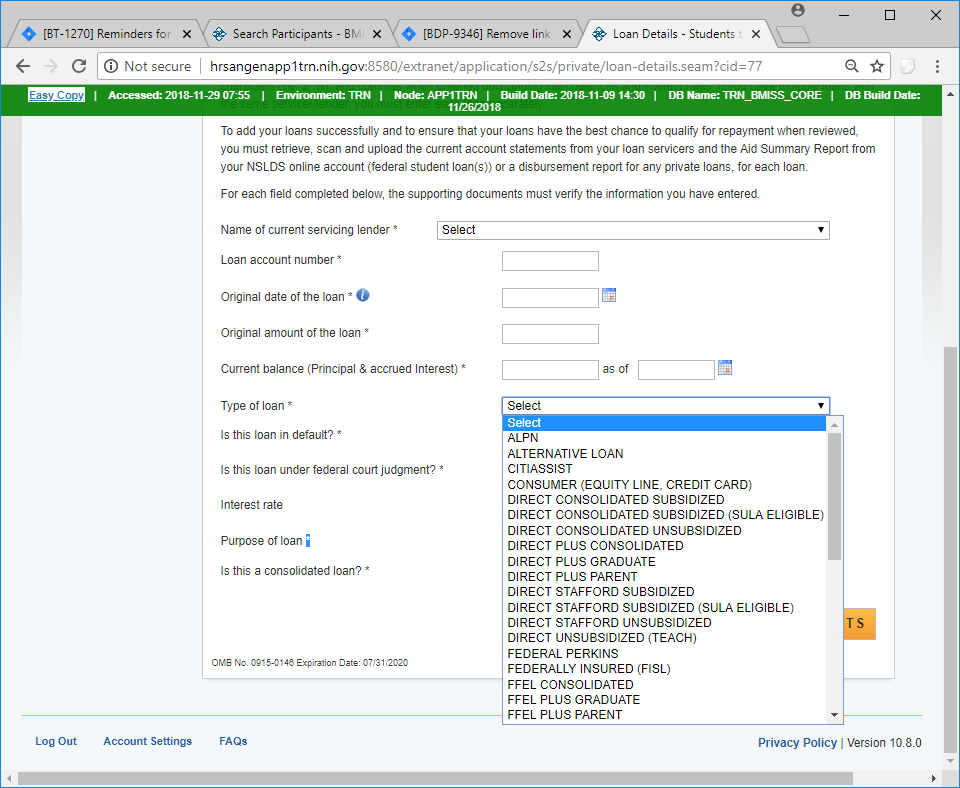Open the FAQs link
This screenshot has width=960, height=788.
click(233, 741)
